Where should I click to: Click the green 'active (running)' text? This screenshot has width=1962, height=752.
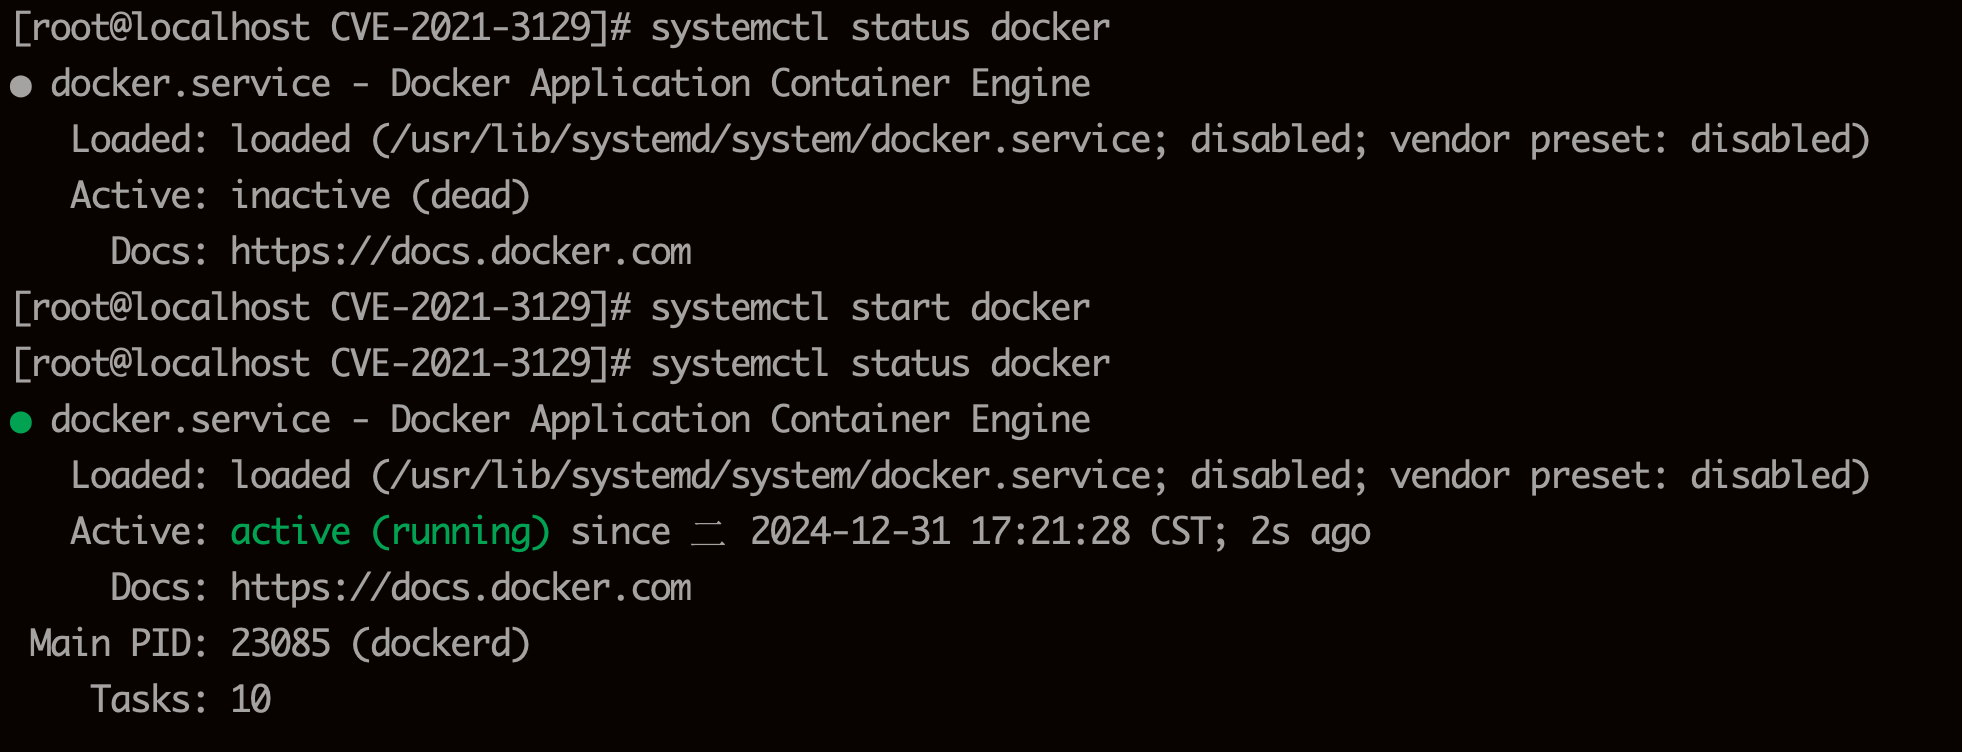coord(390,532)
